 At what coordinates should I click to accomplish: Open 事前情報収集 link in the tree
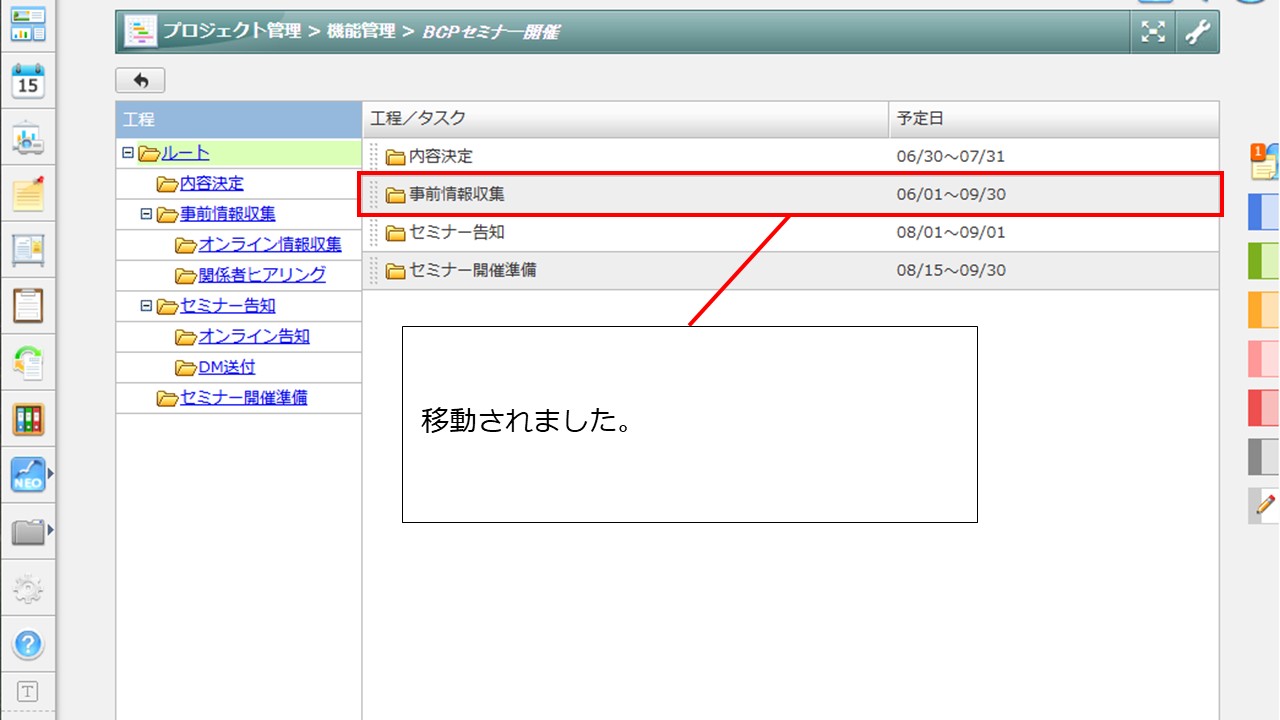coord(228,214)
